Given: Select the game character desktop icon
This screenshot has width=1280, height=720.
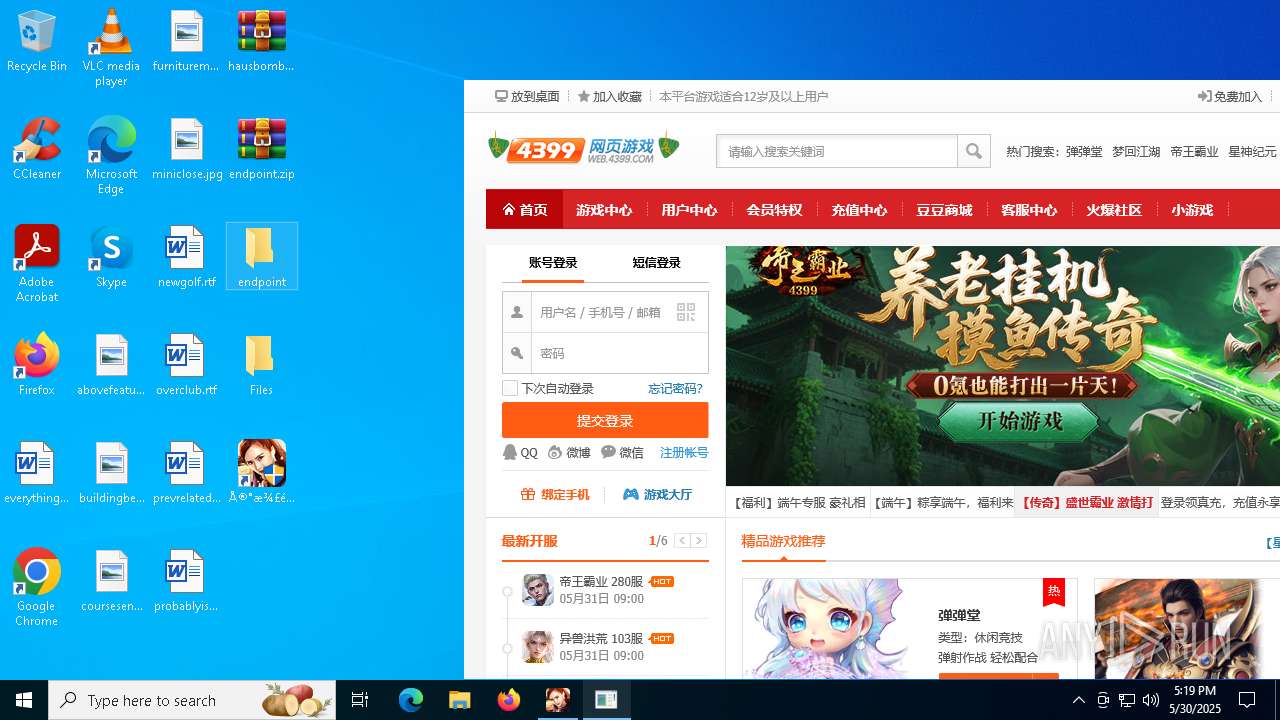Looking at the screenshot, I should (261, 473).
